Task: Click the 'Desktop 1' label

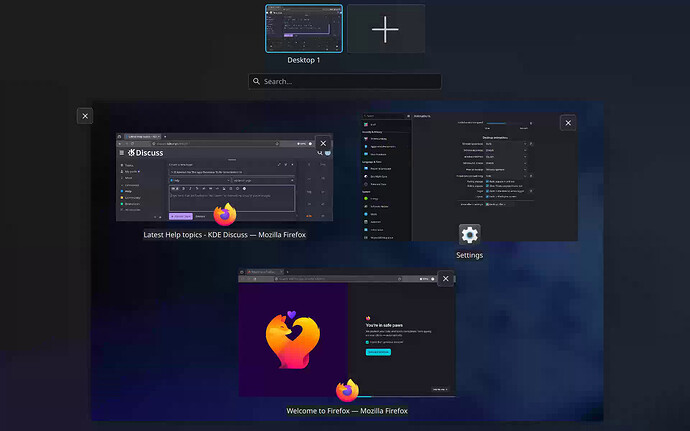Action: (x=304, y=60)
